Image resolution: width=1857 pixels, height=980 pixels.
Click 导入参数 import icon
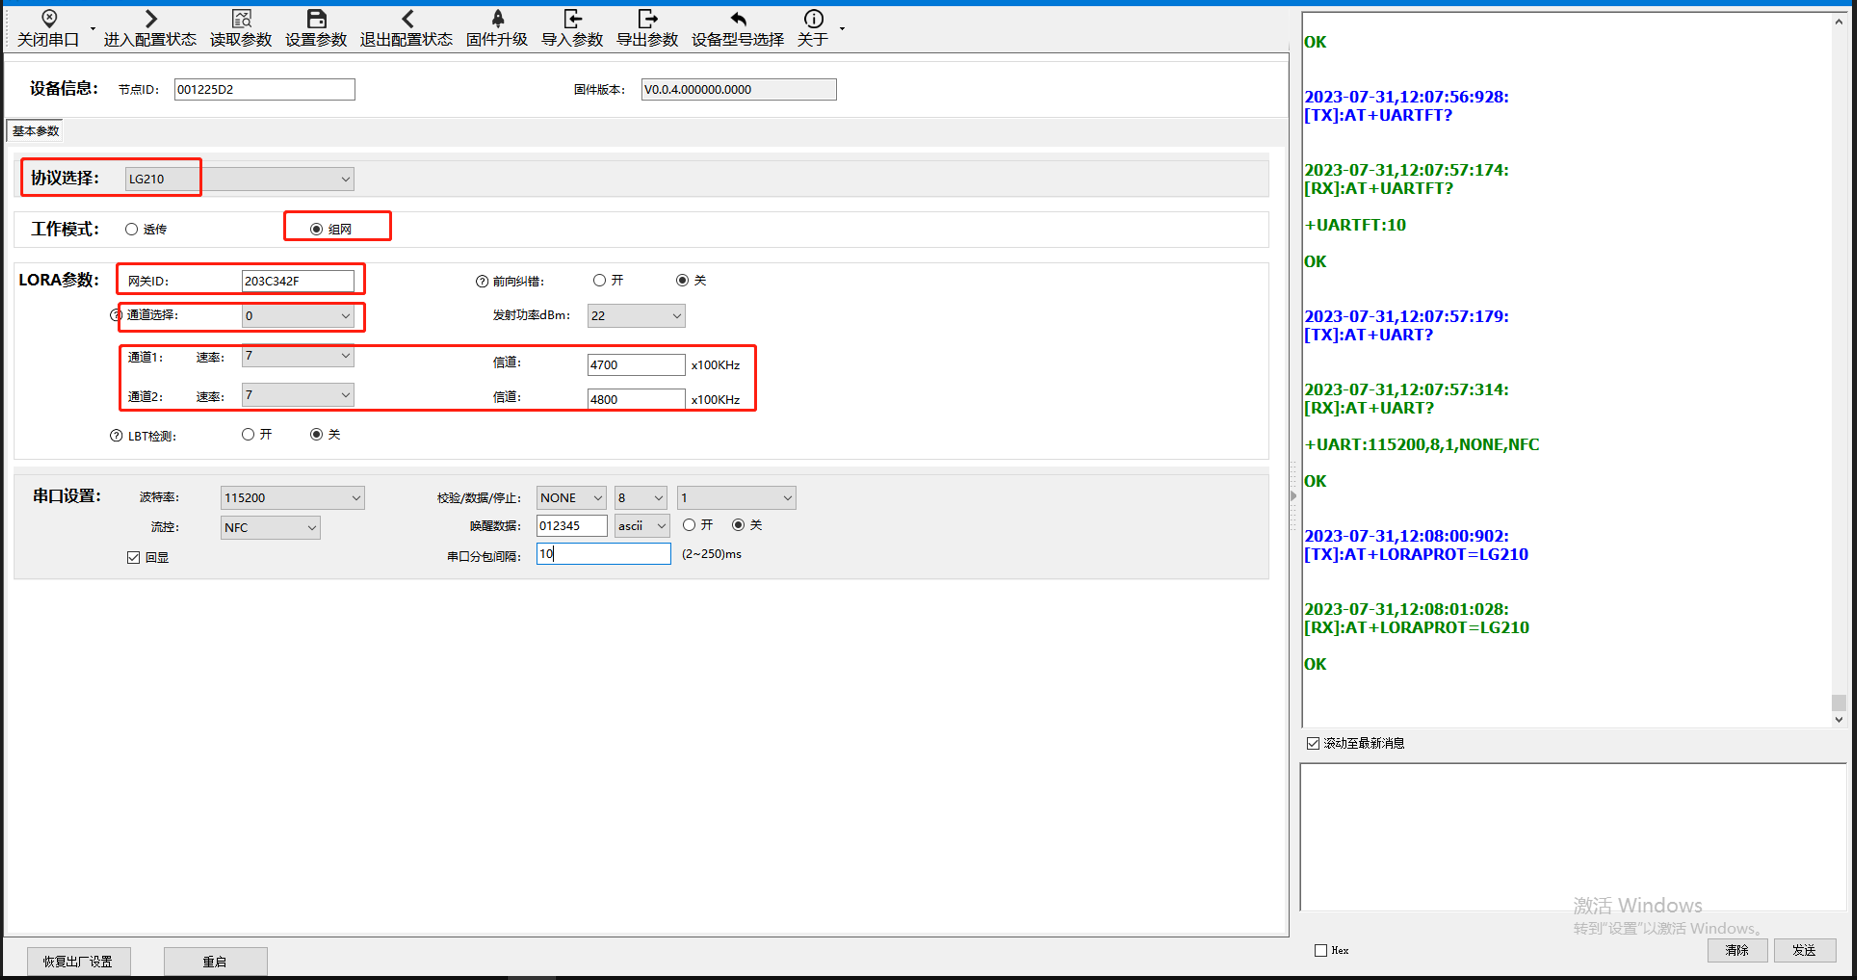click(x=572, y=28)
